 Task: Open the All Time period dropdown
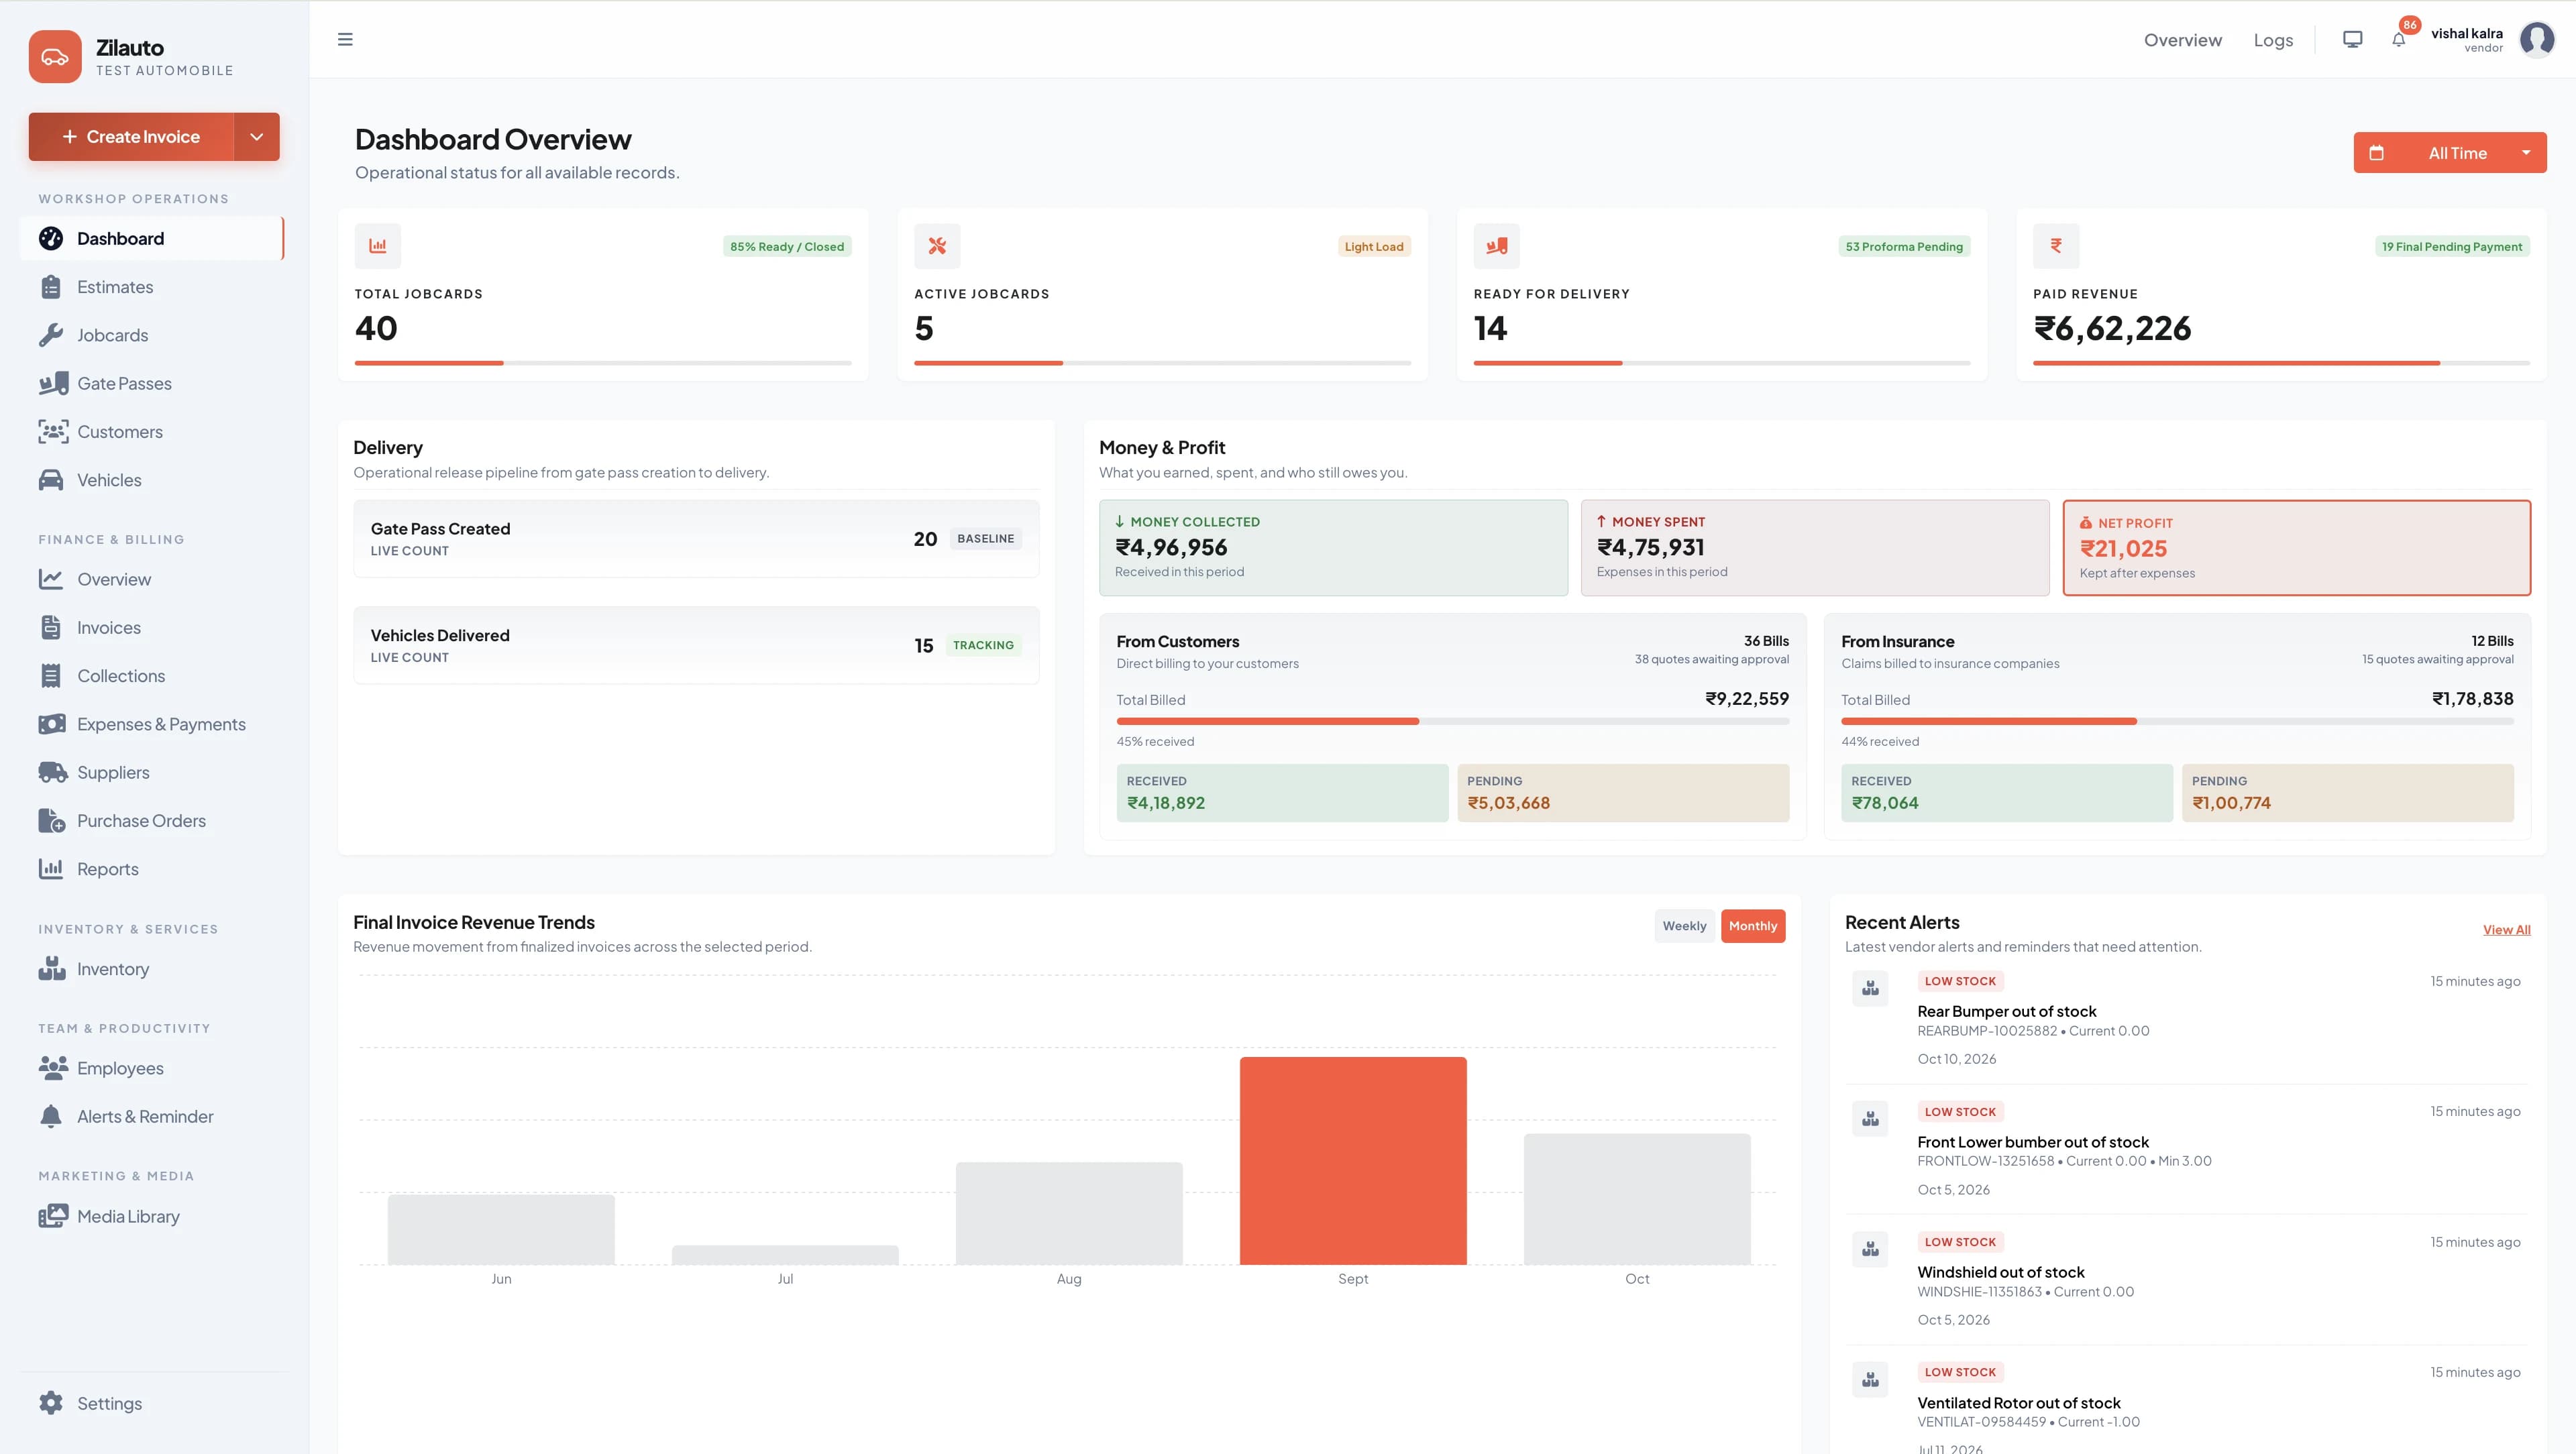tap(2450, 153)
